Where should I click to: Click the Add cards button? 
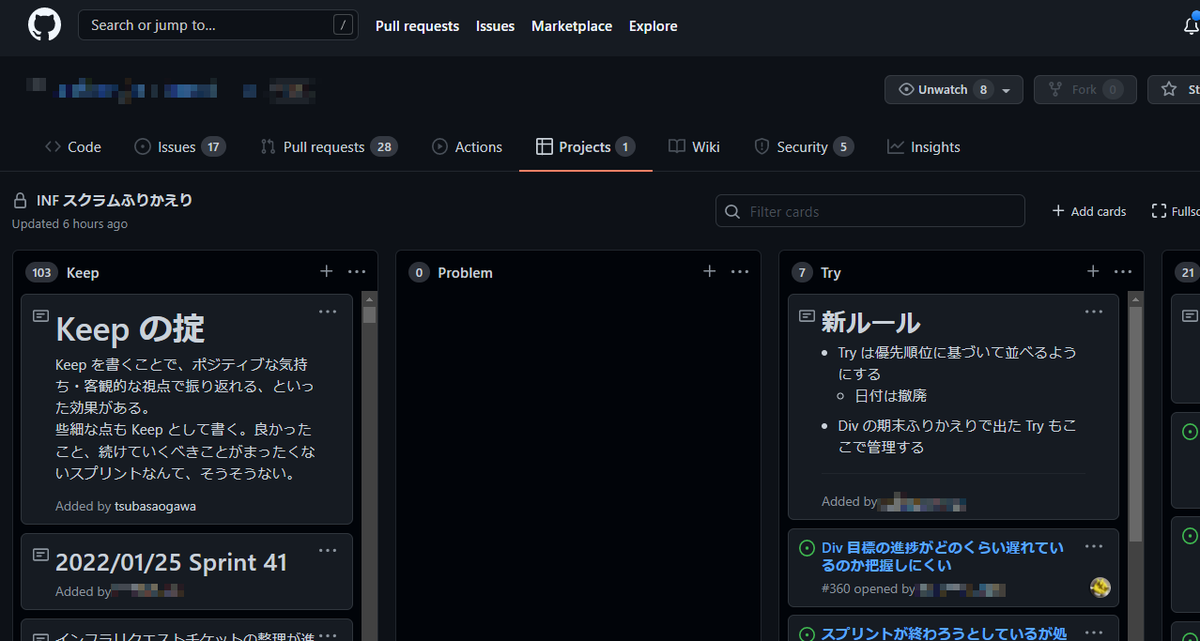(1088, 211)
